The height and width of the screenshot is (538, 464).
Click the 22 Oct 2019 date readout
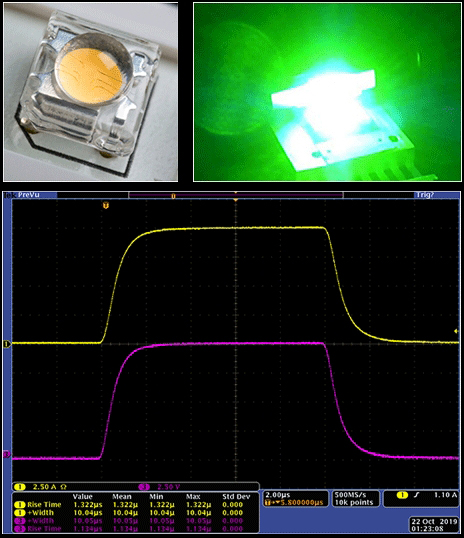pos(434,522)
